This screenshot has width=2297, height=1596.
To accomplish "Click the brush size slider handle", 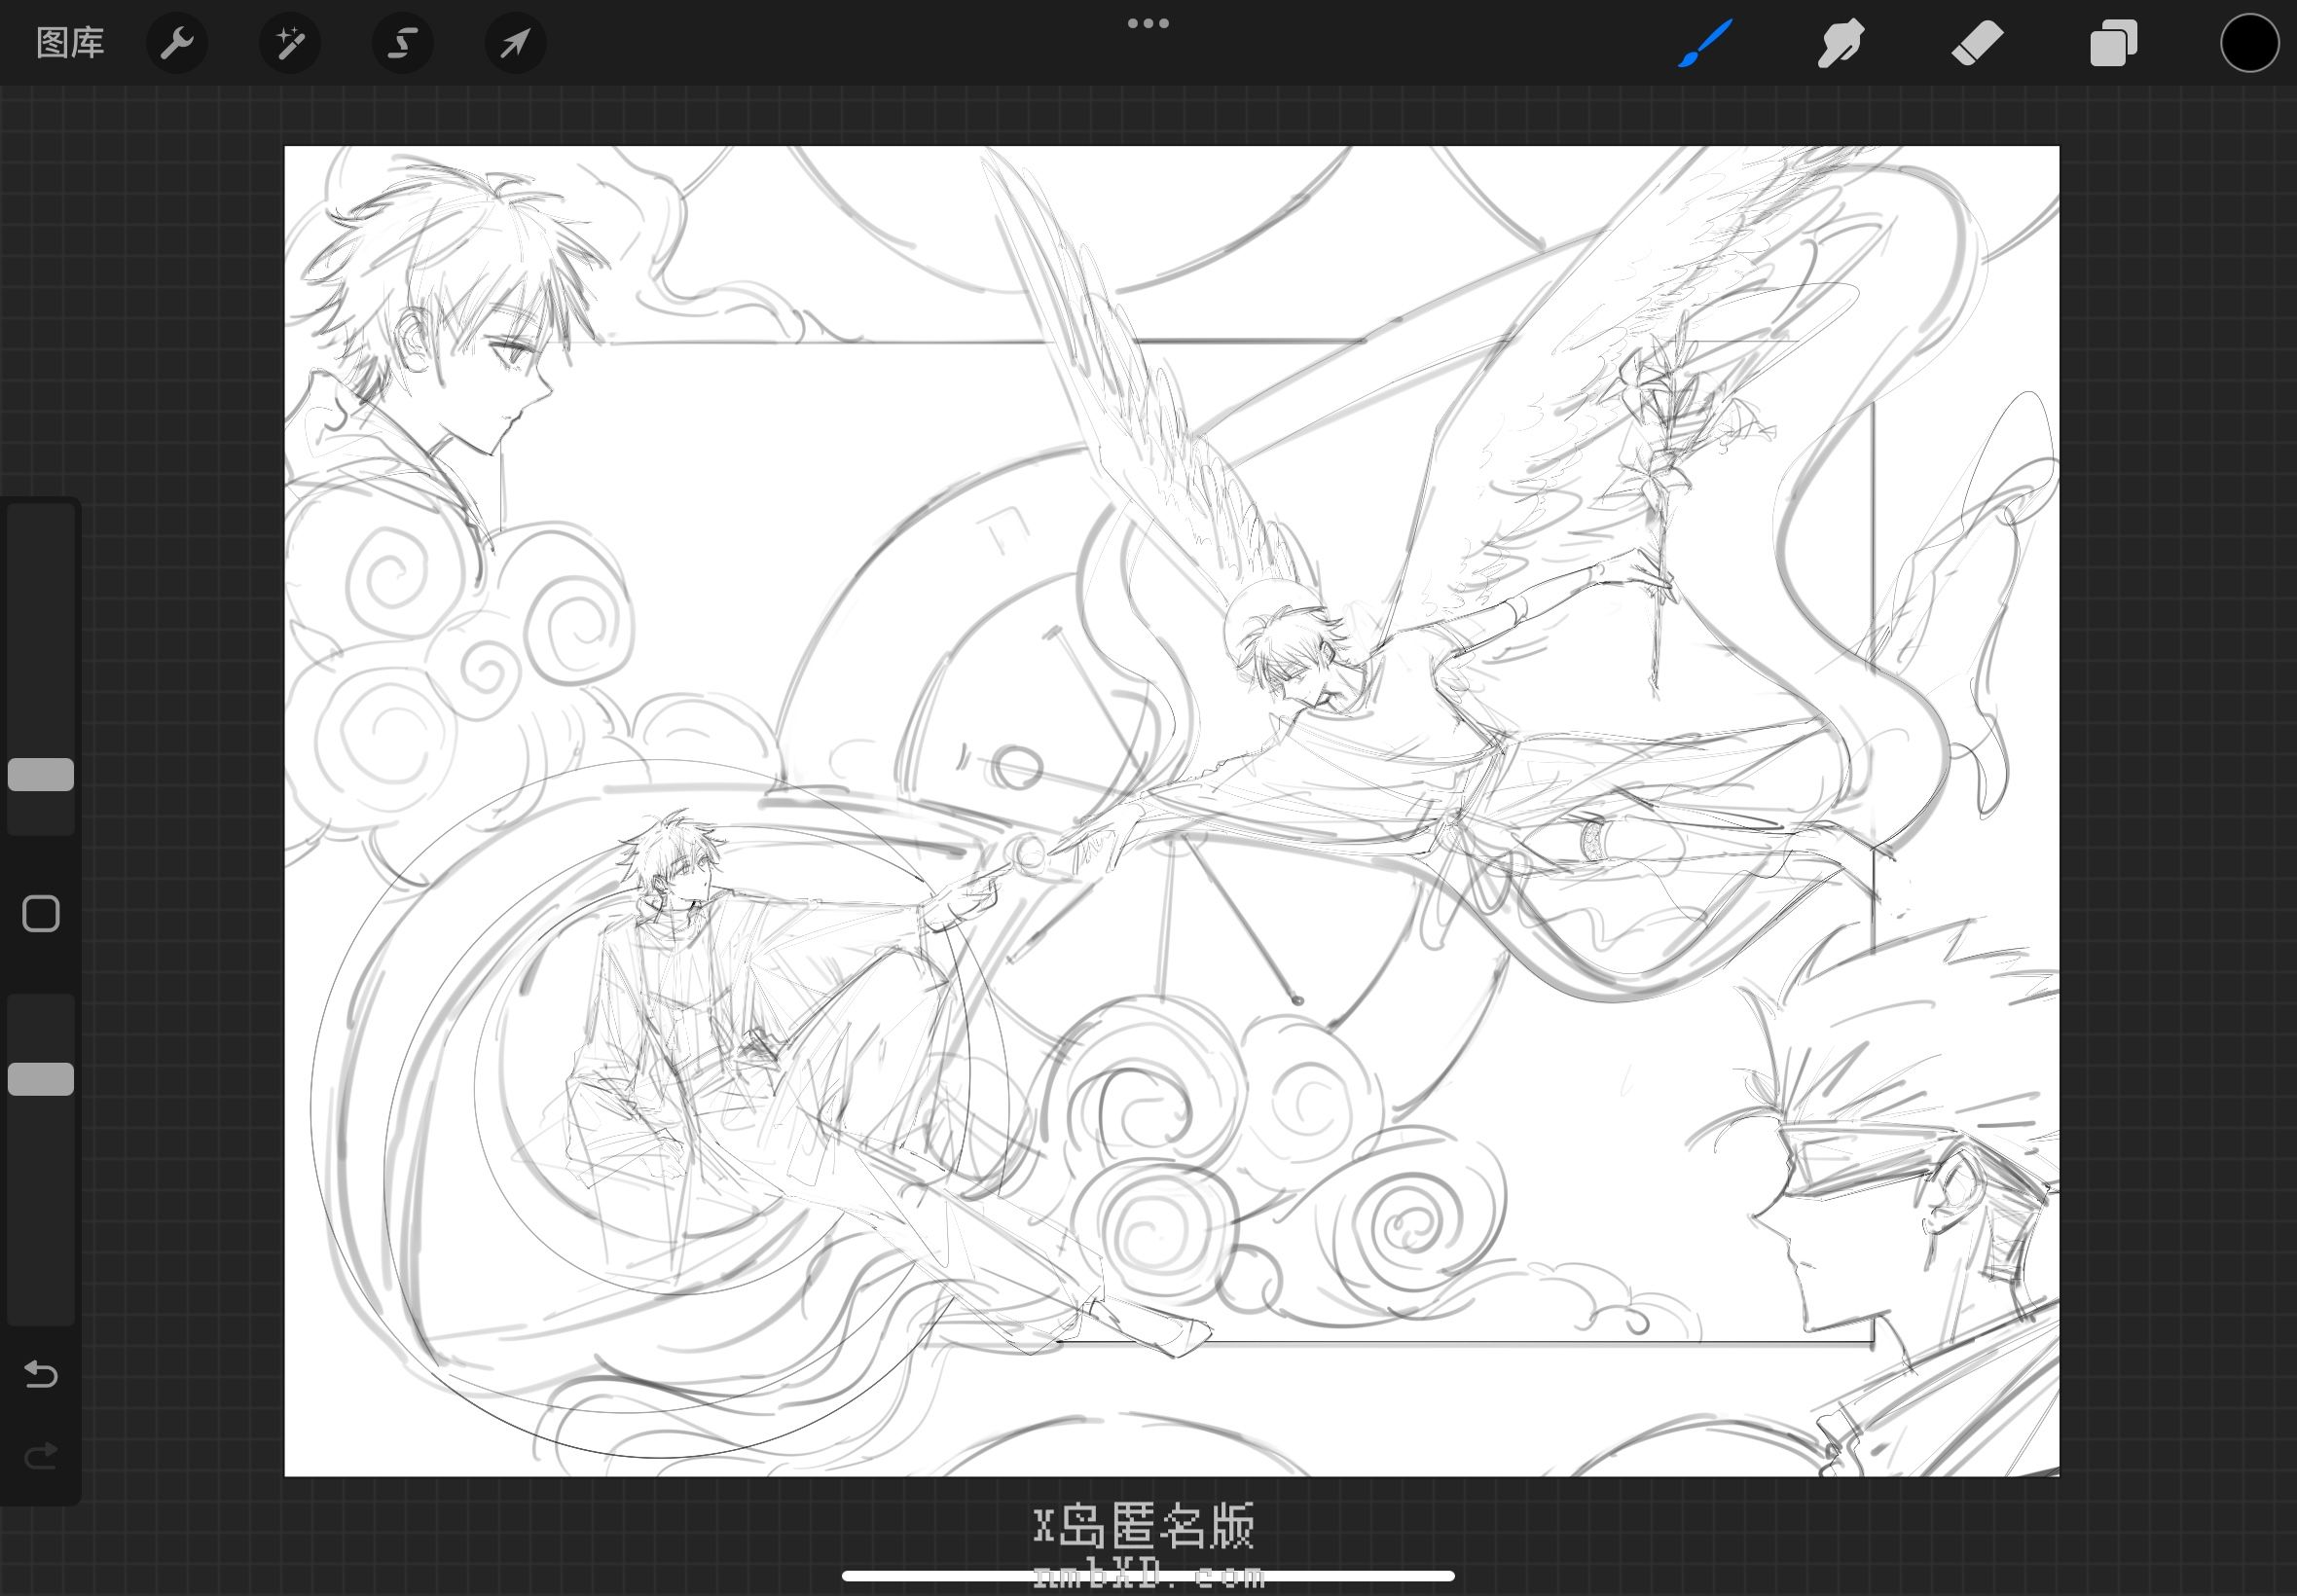I will coord(41,775).
